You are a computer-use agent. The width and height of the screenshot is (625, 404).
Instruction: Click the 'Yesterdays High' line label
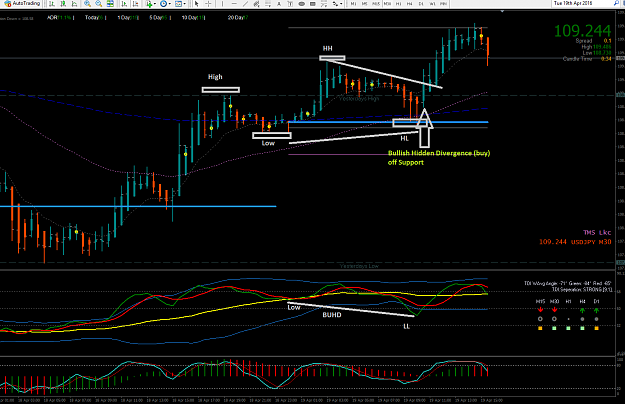click(x=359, y=98)
